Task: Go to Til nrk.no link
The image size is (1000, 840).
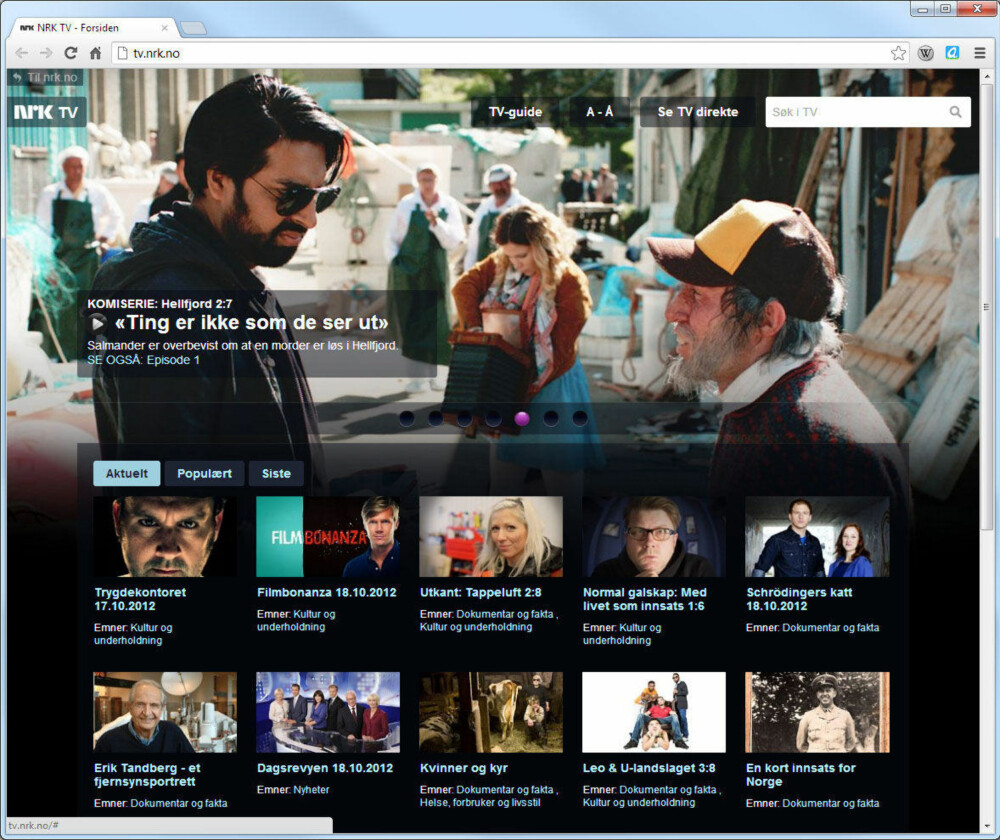Action: (x=45, y=77)
